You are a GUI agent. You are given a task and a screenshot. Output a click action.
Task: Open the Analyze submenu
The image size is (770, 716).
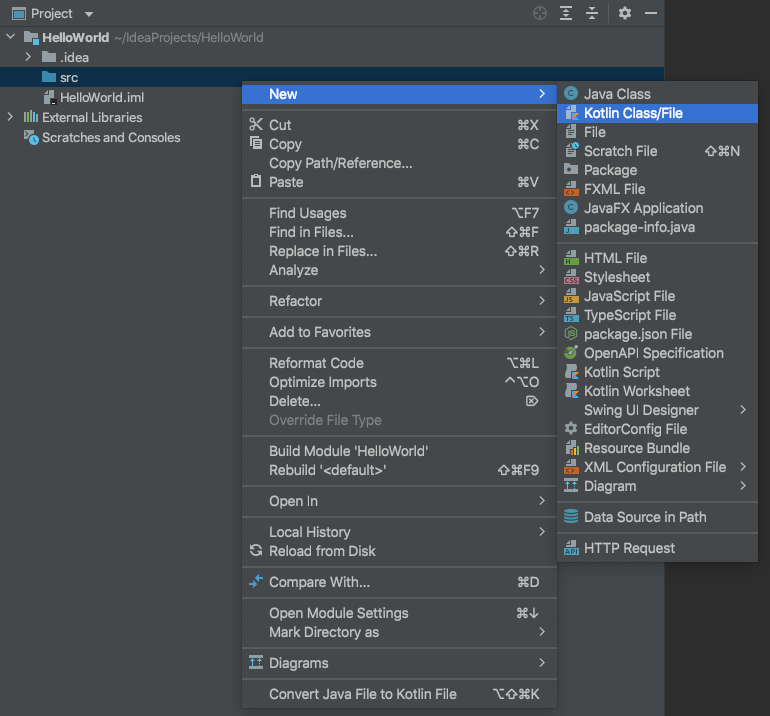click(399, 270)
